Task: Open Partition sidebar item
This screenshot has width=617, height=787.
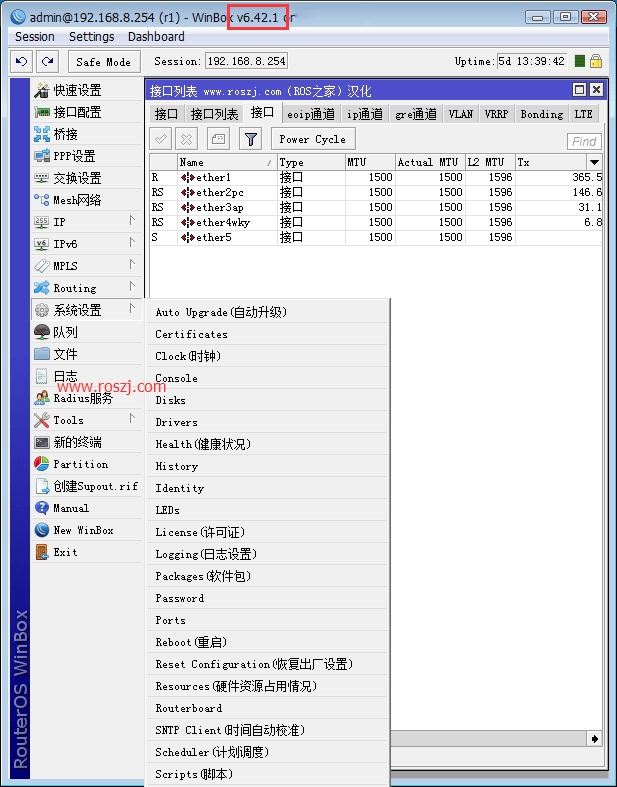Action: [x=87, y=464]
